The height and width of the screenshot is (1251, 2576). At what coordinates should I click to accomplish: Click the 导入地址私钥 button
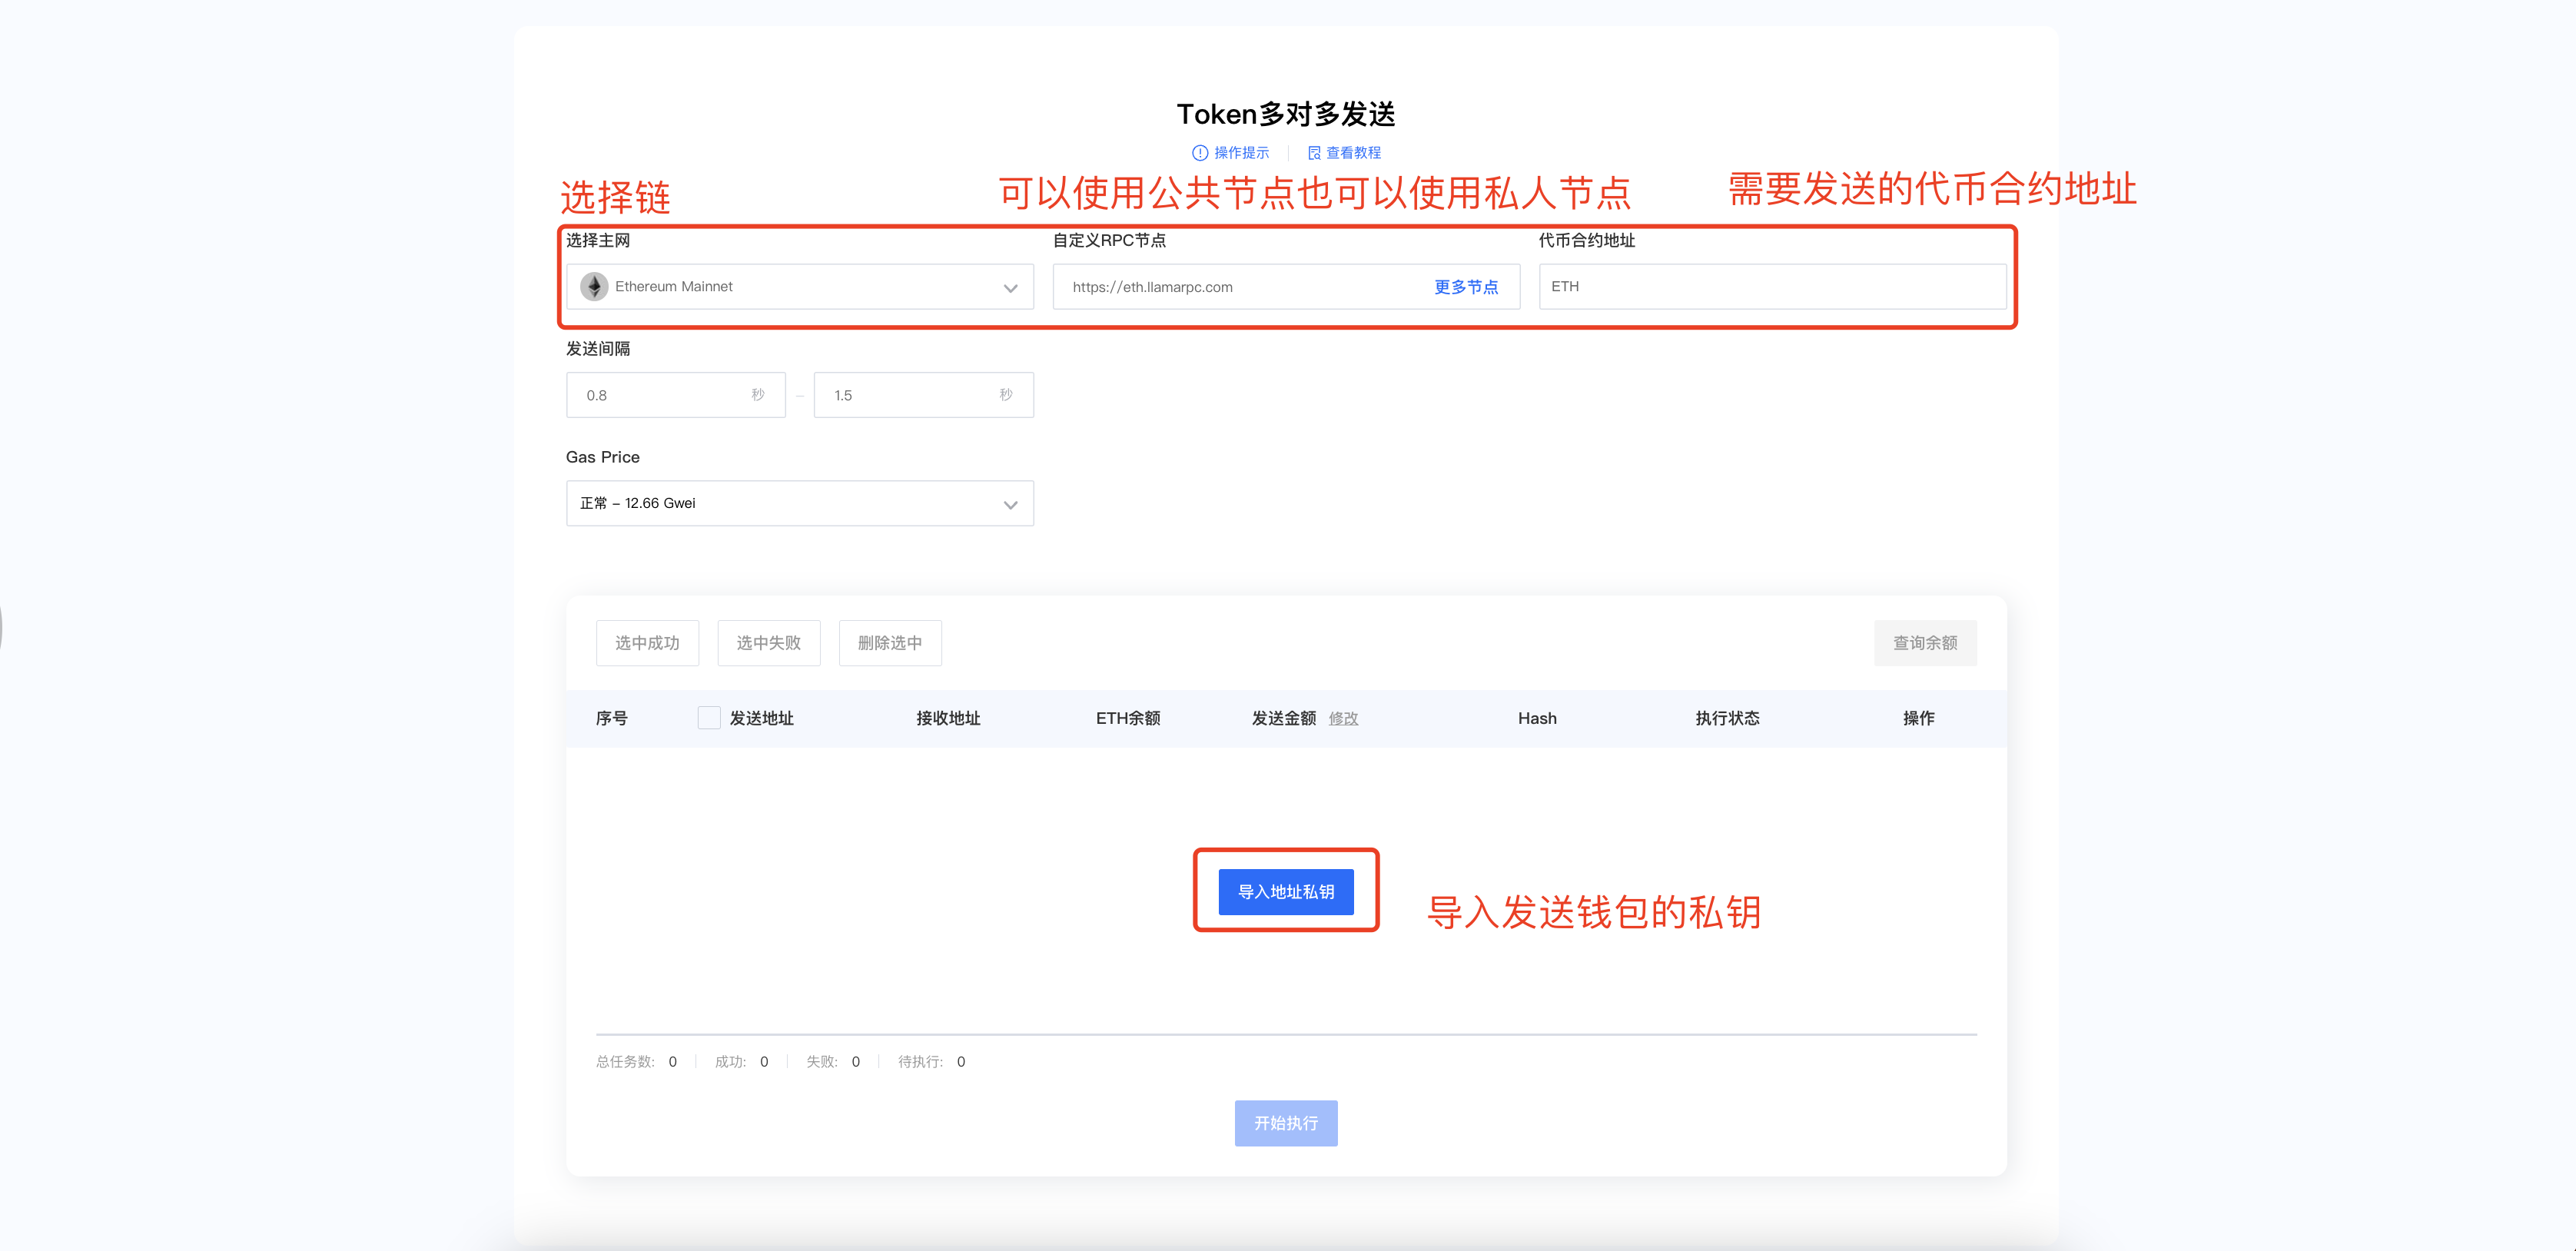pyautogui.click(x=1286, y=892)
